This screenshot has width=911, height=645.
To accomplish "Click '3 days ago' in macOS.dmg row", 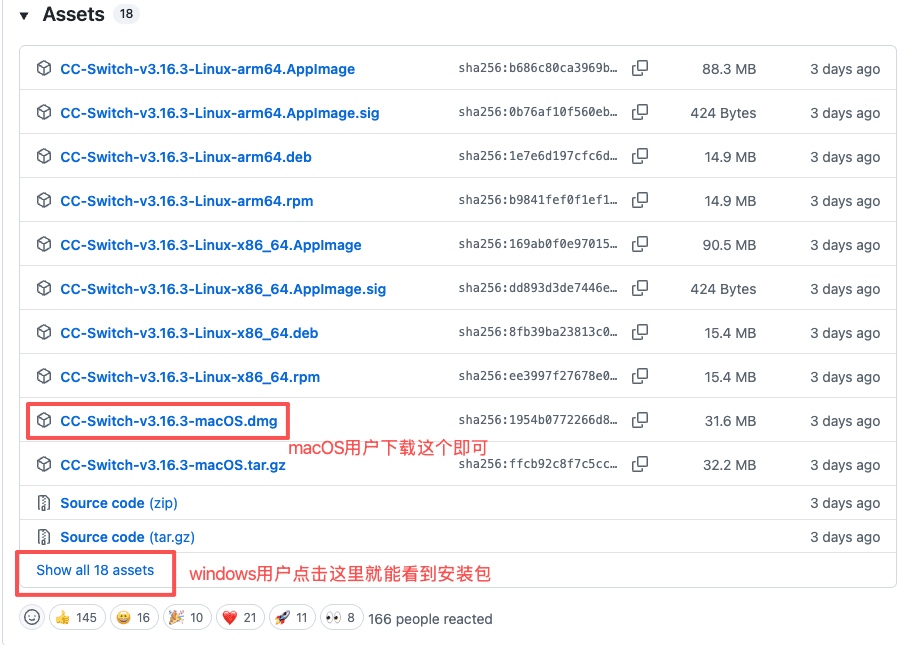I will 845,421.
